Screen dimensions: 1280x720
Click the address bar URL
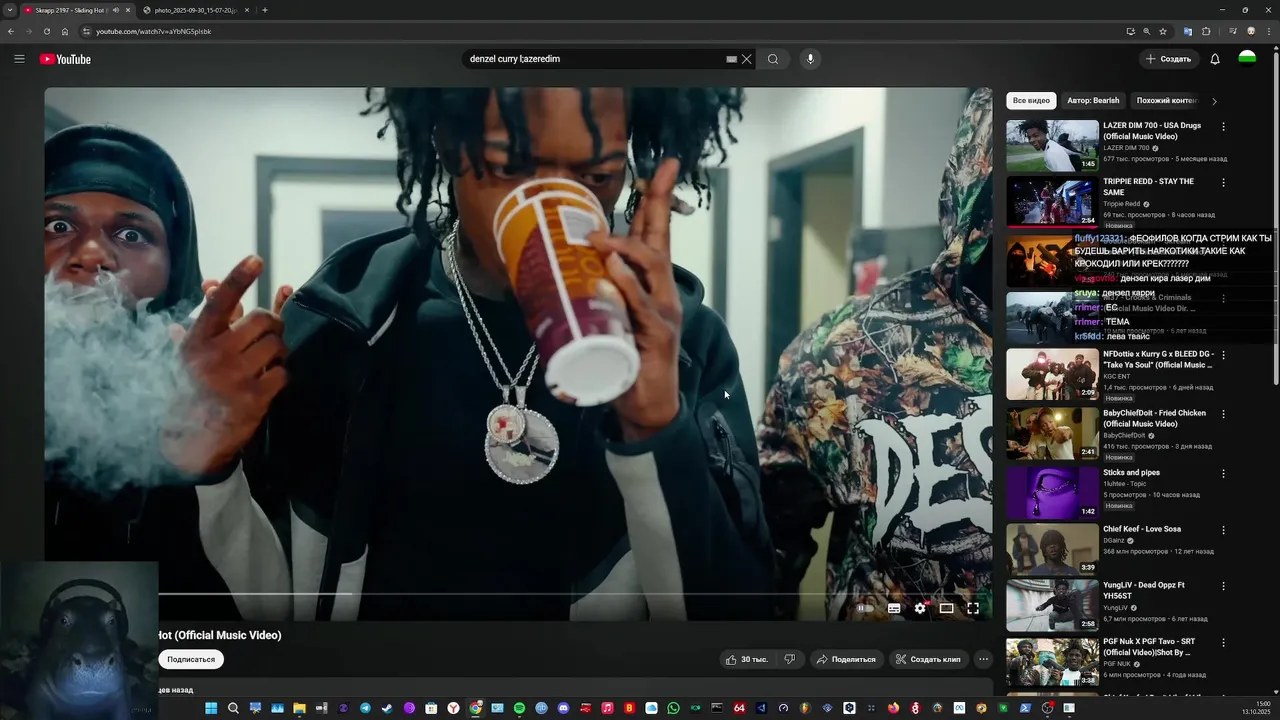(153, 31)
